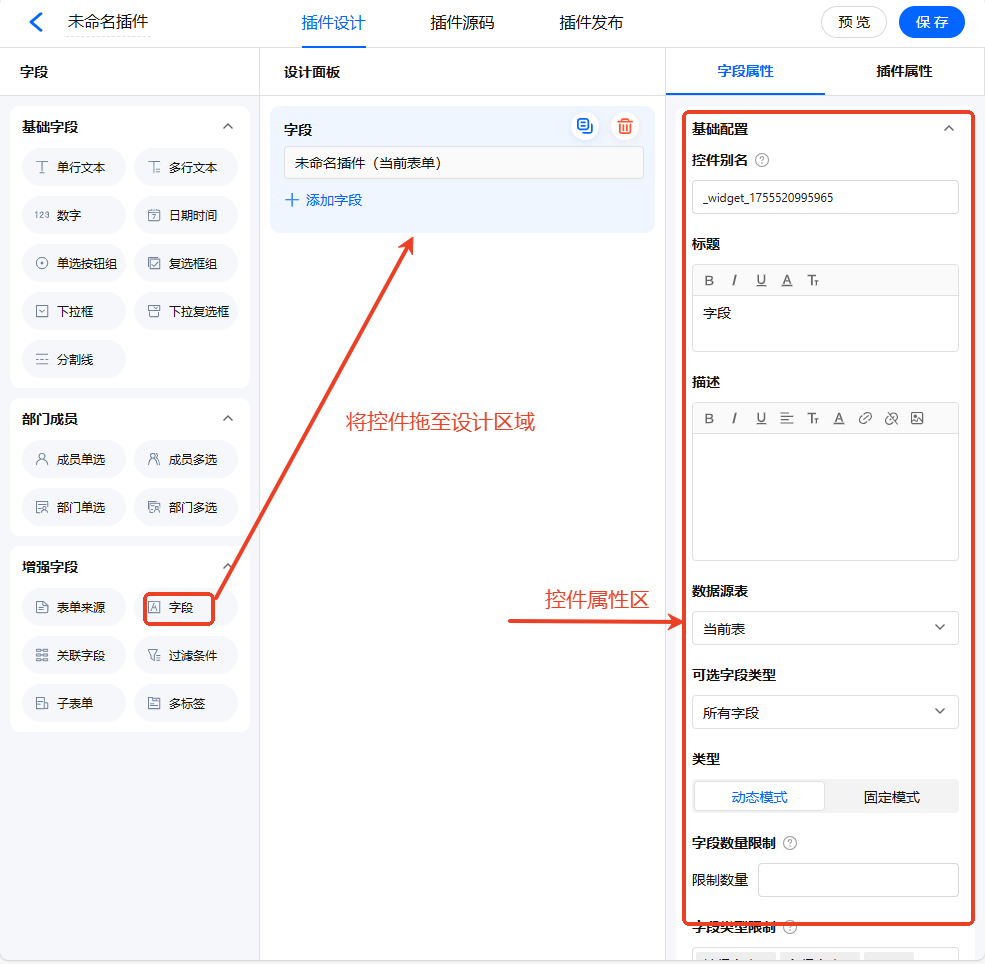Click the unlink icon in 描述 toolbar
The width and height of the screenshot is (985, 964).
pos(891,418)
